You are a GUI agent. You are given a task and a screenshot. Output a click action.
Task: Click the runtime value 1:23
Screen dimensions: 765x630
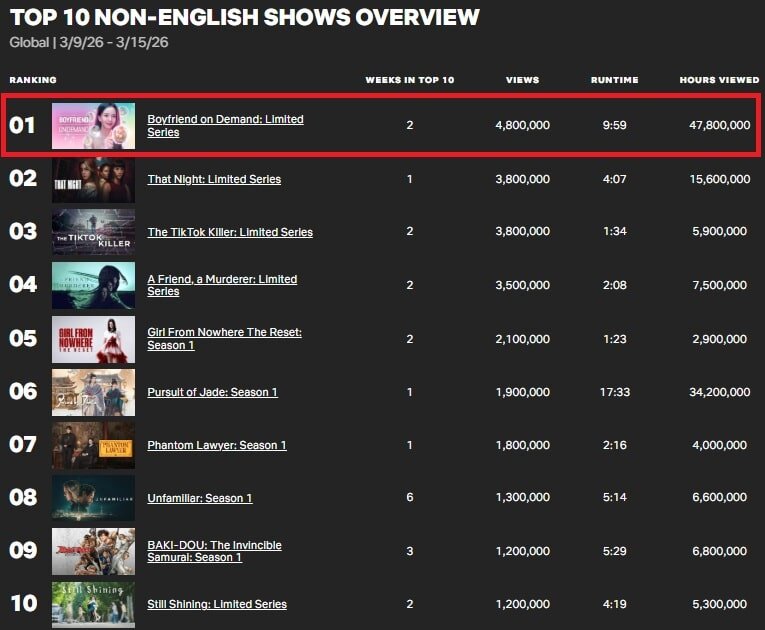click(615, 339)
